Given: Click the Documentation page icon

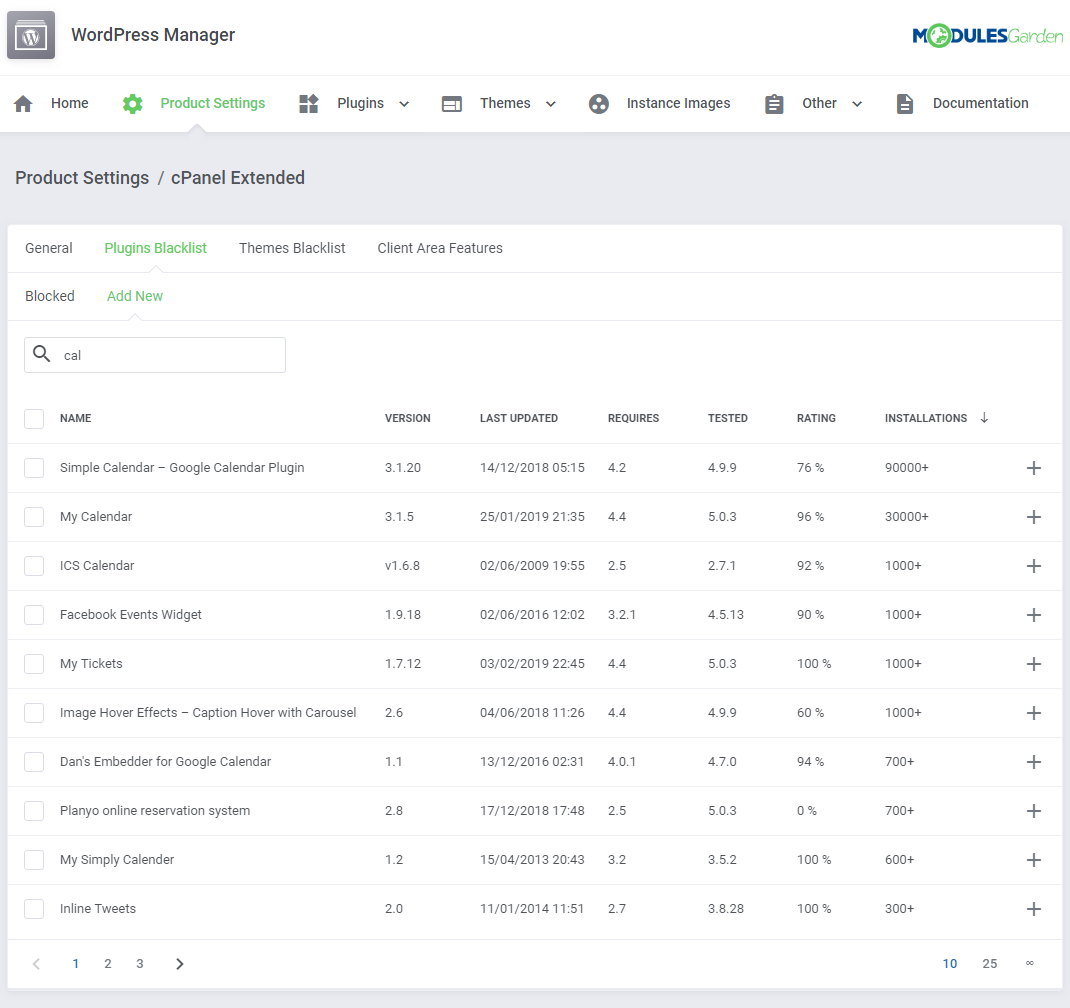Looking at the screenshot, I should (x=905, y=104).
